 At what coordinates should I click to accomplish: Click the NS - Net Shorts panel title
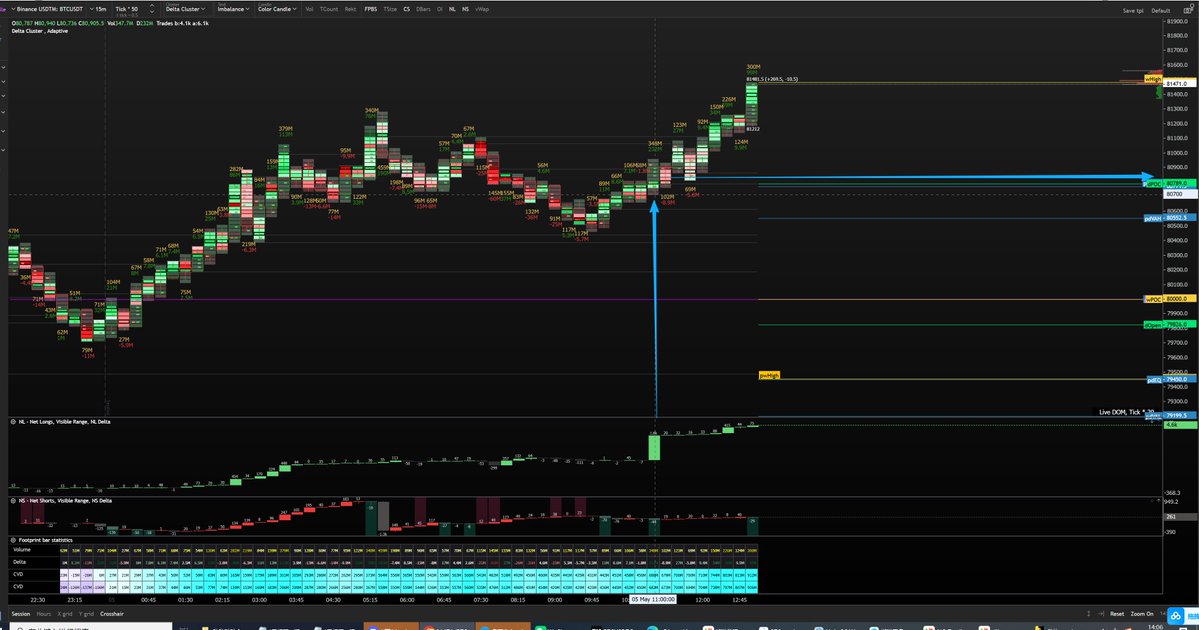click(65, 501)
